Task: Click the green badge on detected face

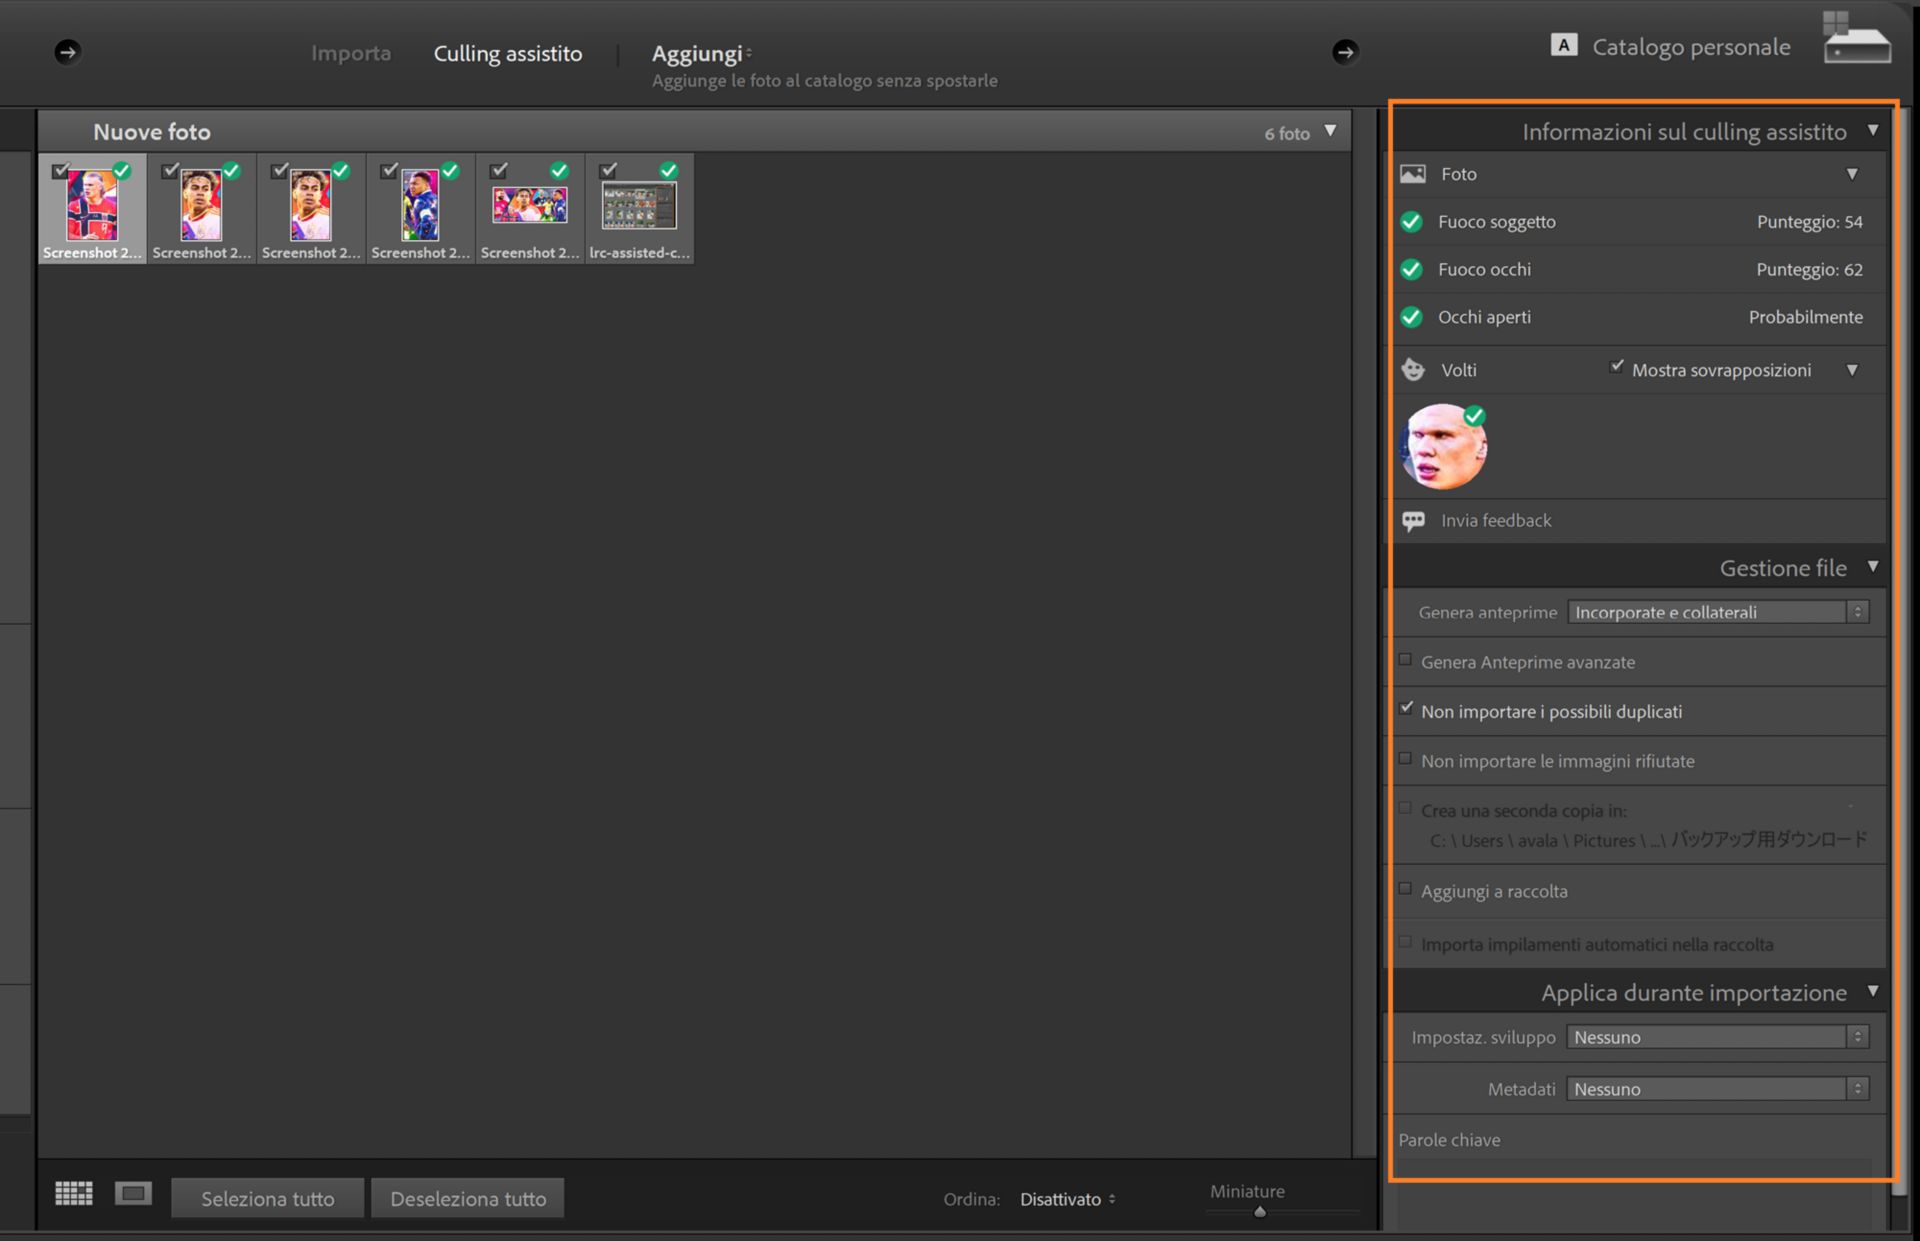Action: 1474,416
